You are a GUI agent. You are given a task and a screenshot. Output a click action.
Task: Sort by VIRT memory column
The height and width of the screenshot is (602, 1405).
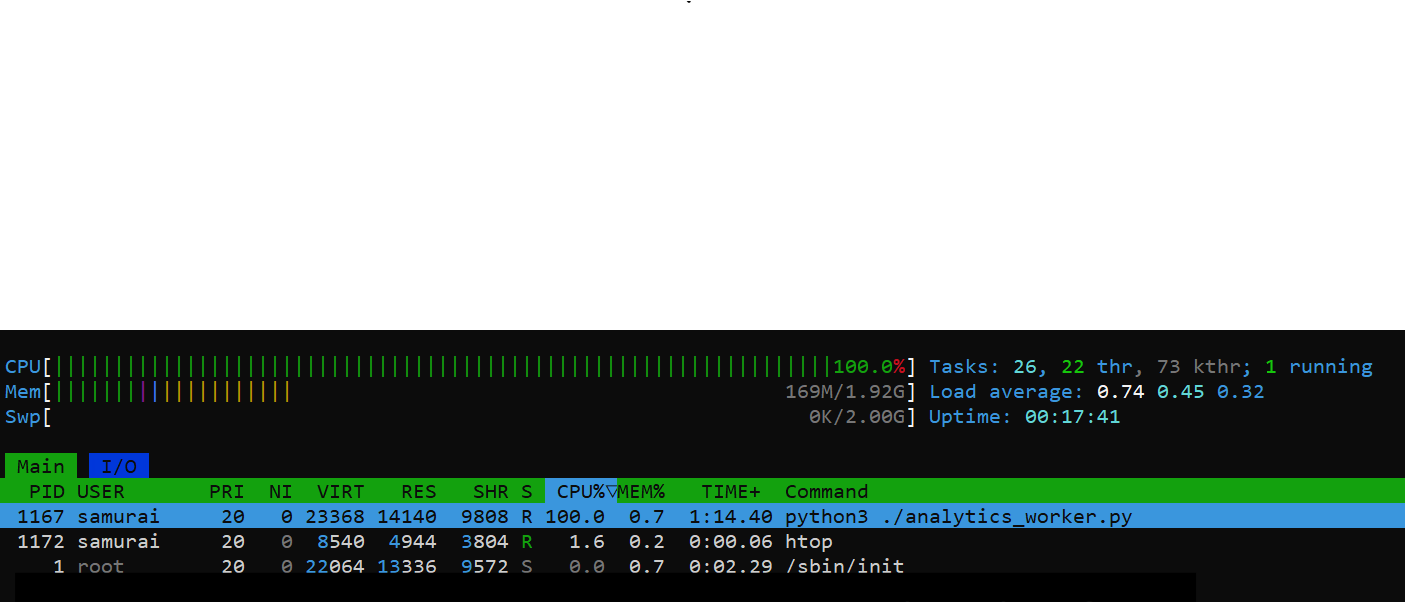tap(341, 491)
